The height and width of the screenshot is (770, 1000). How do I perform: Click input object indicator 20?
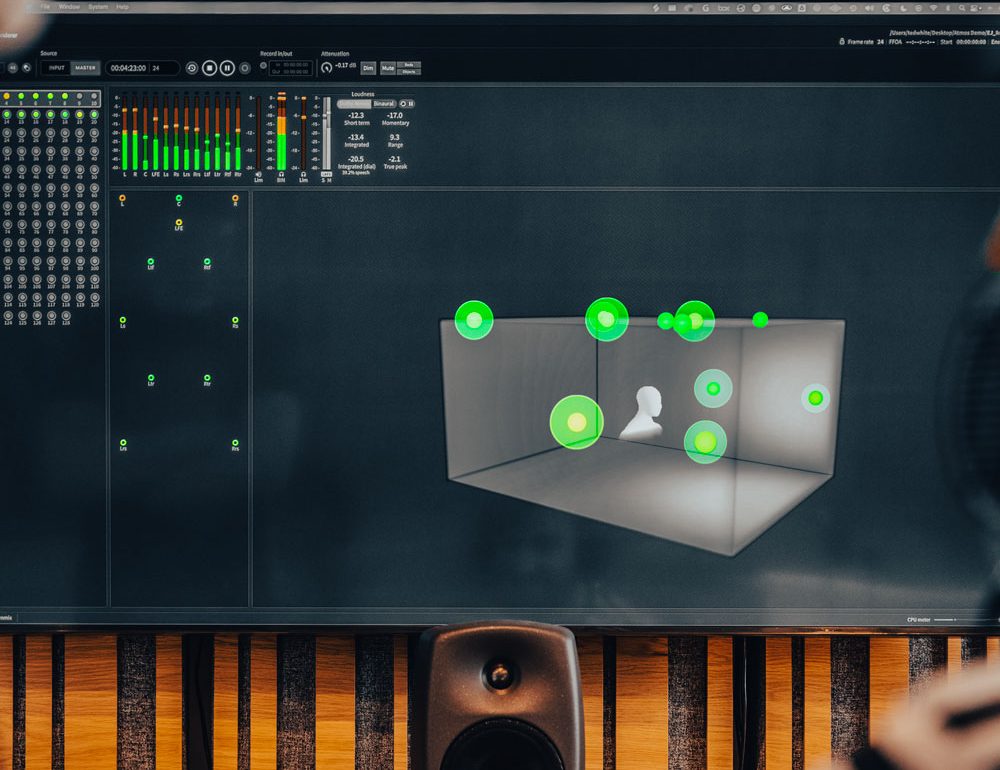[94, 115]
